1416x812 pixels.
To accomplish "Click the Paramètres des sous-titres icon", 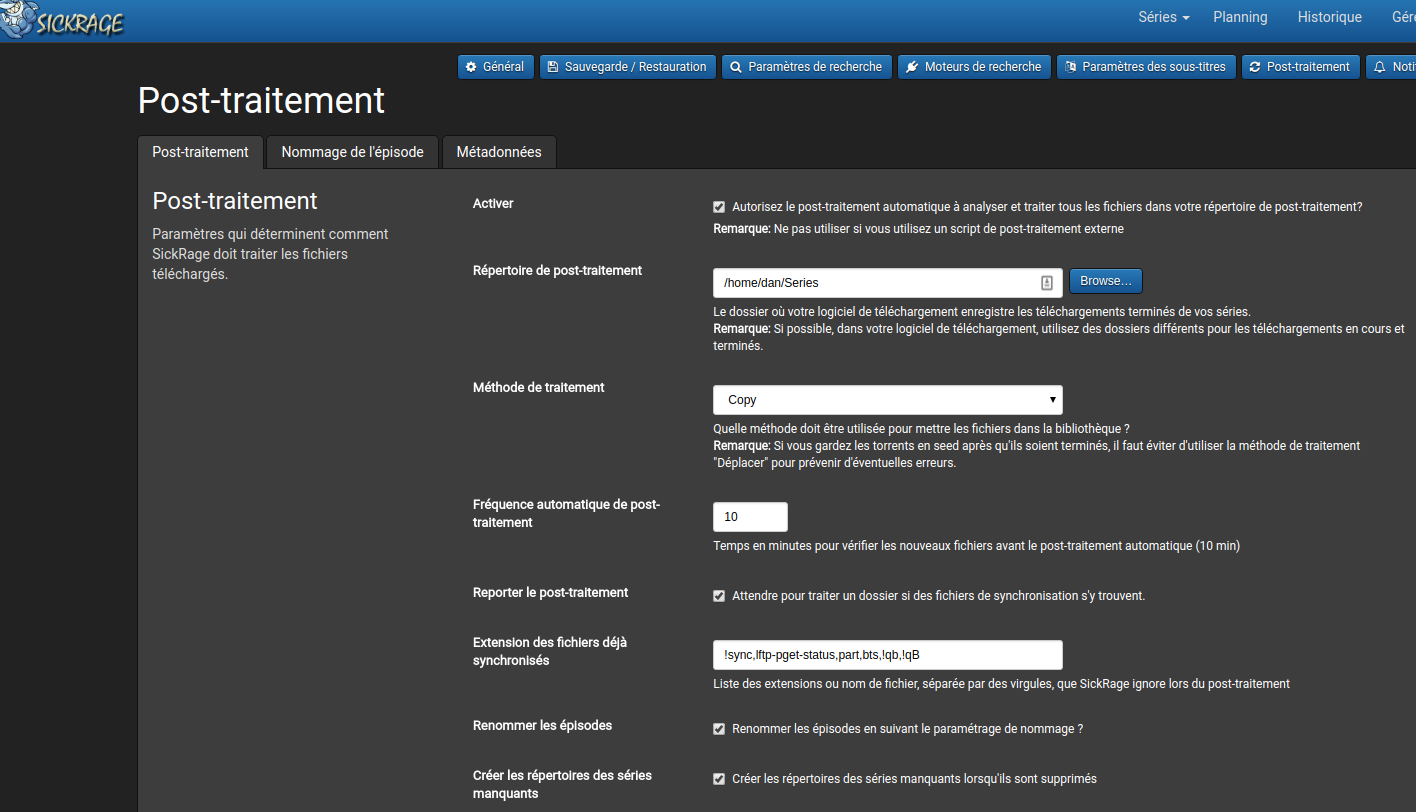I will 1070,67.
